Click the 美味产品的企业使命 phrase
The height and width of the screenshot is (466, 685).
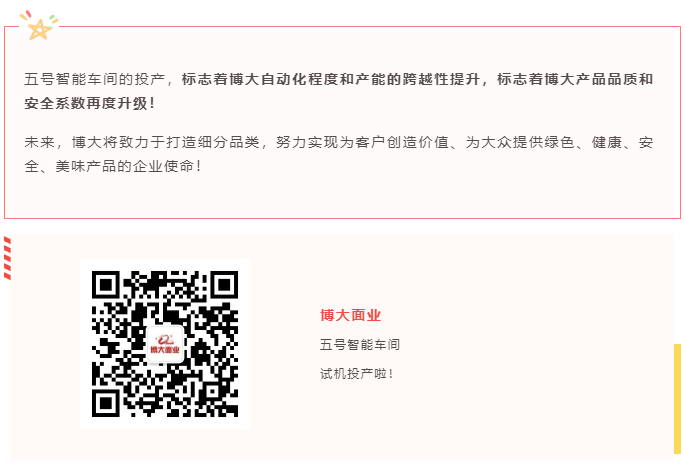point(125,166)
